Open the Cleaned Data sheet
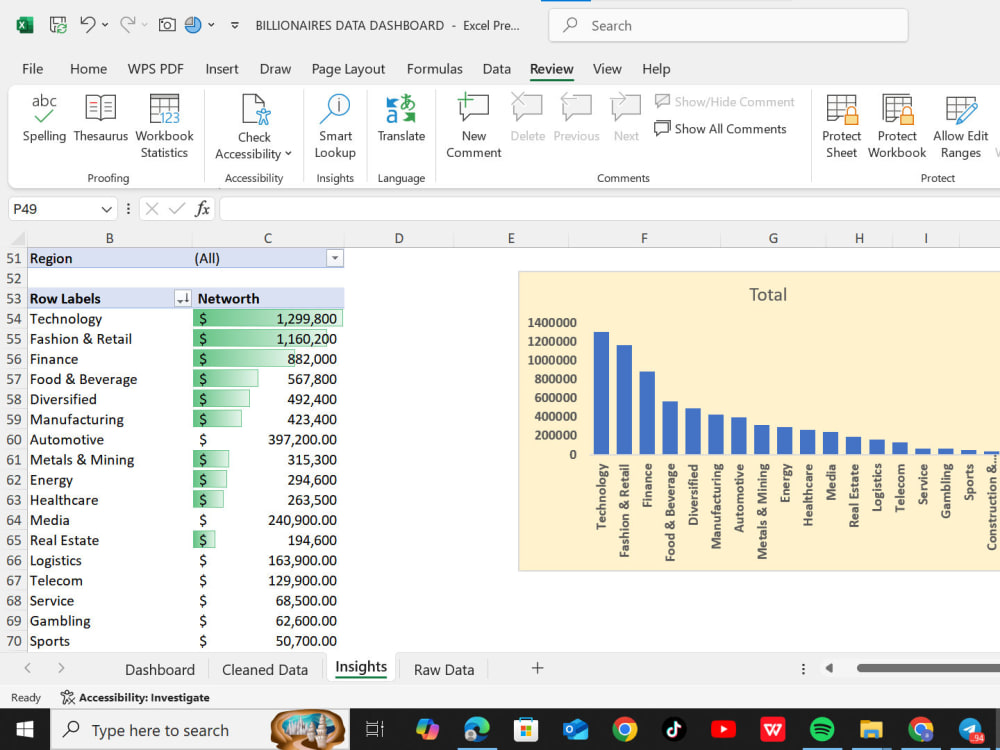The width and height of the screenshot is (1000, 750). pyautogui.click(x=265, y=670)
